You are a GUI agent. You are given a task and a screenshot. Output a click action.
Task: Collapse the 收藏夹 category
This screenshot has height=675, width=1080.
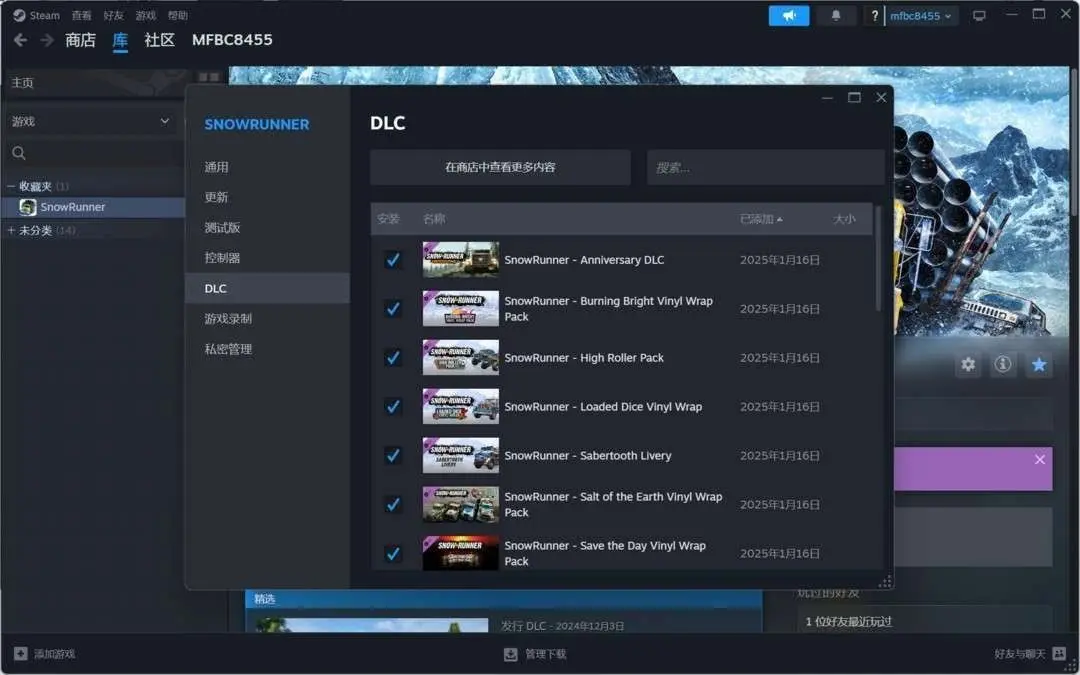(x=11, y=186)
